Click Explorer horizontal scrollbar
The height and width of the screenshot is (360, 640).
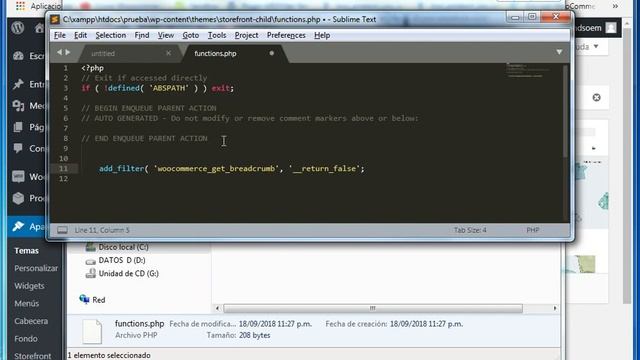click(x=373, y=308)
